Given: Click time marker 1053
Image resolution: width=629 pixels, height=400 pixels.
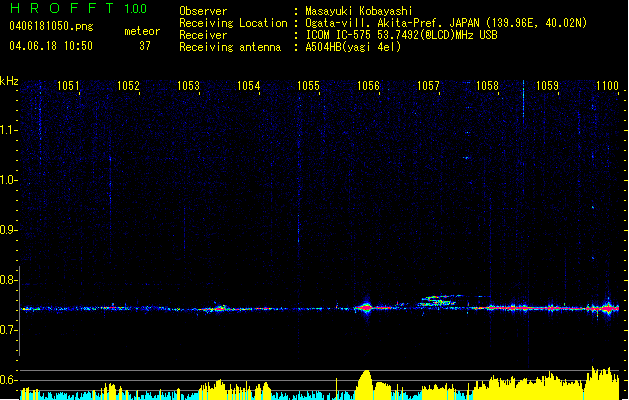Looking at the screenshot, I should click(188, 86).
